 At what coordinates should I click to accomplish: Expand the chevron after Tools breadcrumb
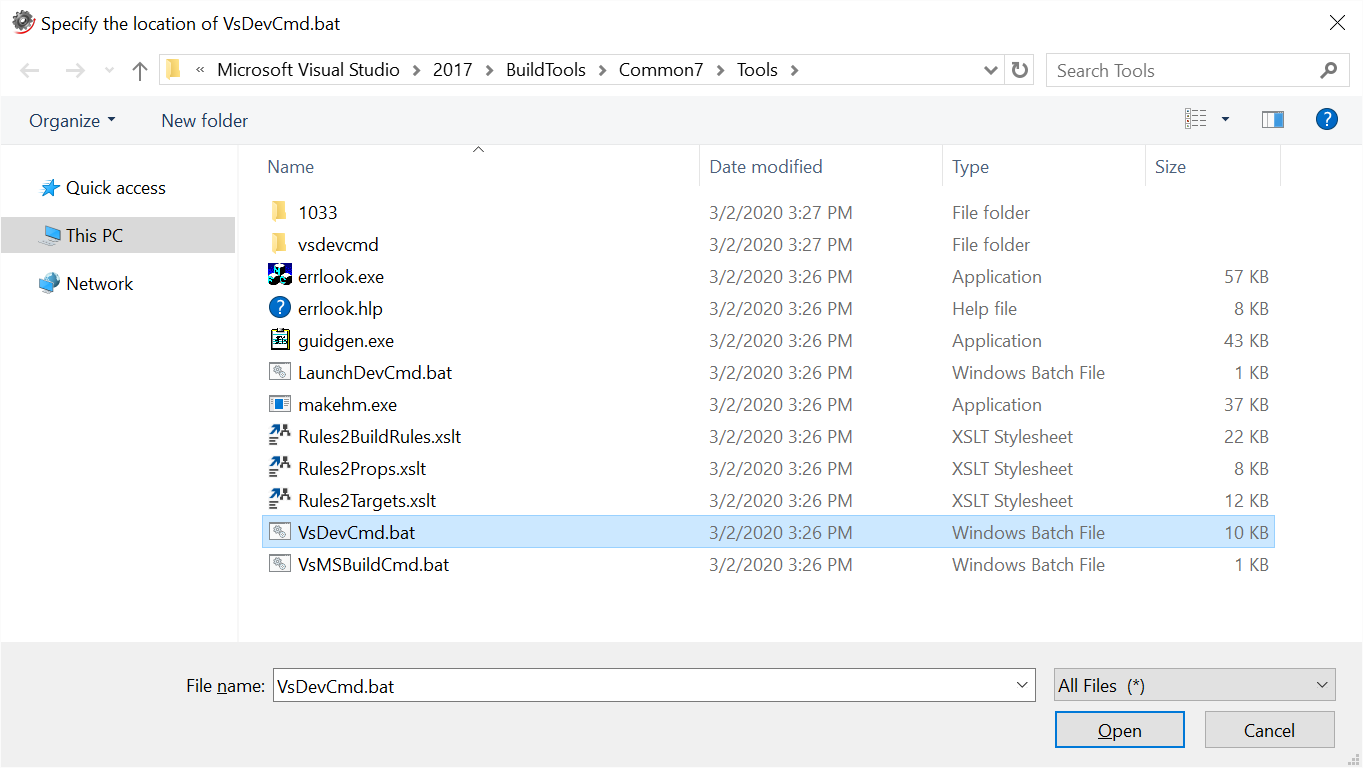coord(795,70)
